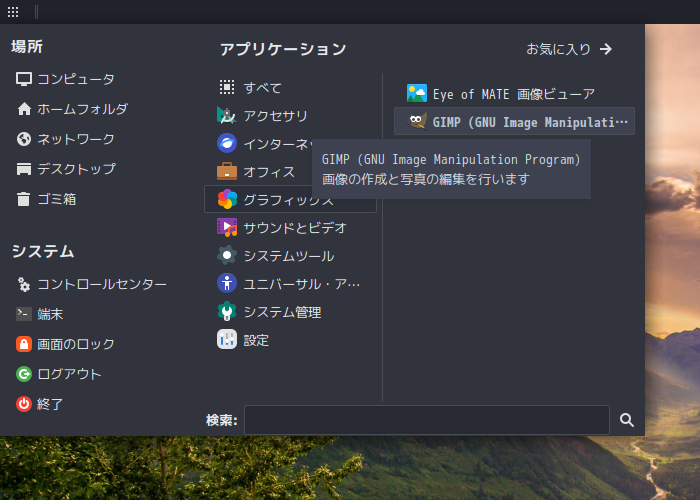This screenshot has width=700, height=500.
Task: Click the desktop icon next to デスクトップ
Action: point(24,169)
